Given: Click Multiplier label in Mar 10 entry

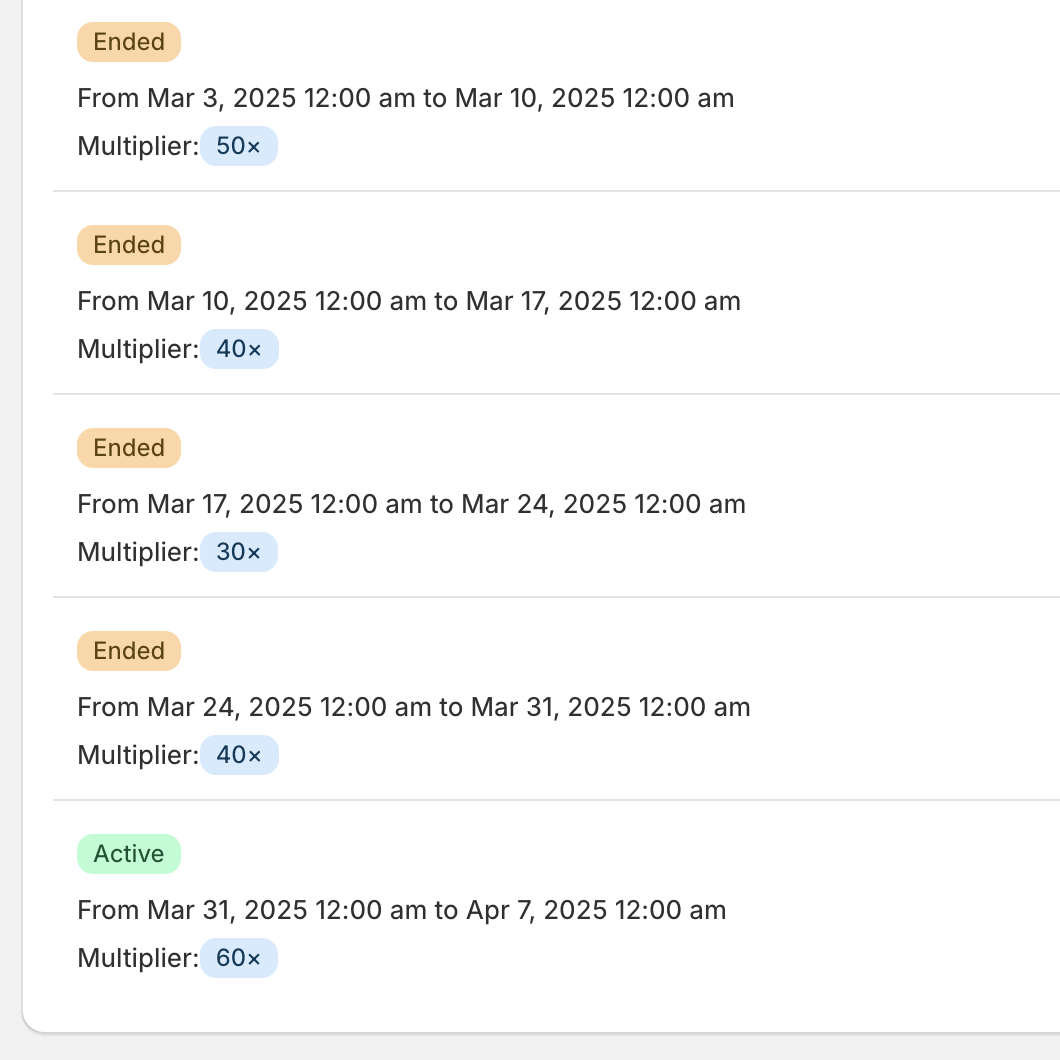Looking at the screenshot, I should 138,350.
